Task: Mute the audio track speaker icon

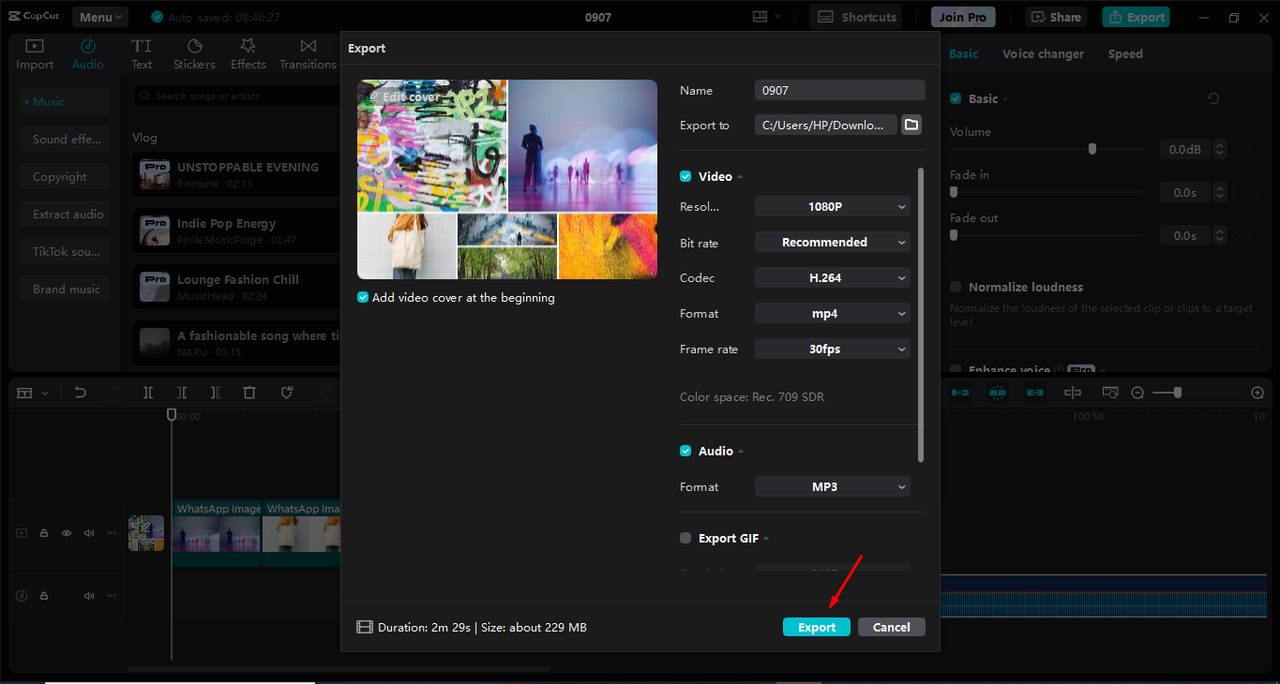Action: [89, 595]
